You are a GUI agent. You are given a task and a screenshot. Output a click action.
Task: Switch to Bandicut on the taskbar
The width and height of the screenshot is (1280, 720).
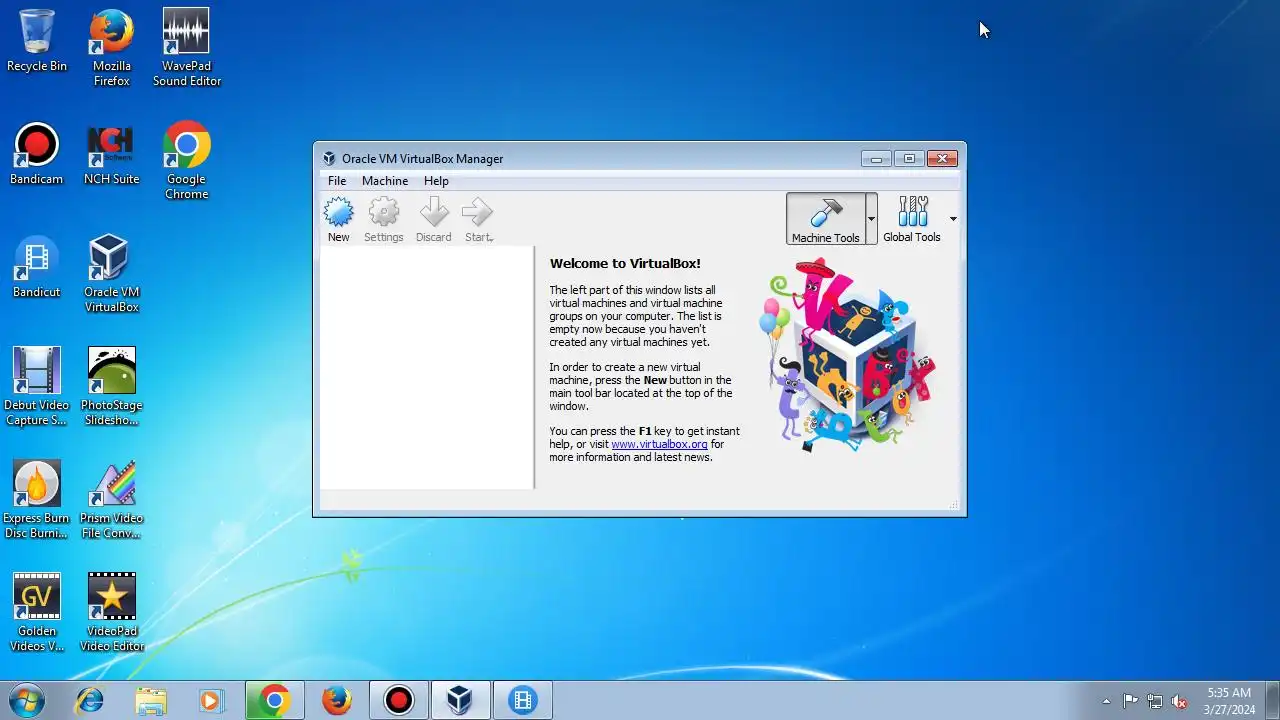(523, 701)
